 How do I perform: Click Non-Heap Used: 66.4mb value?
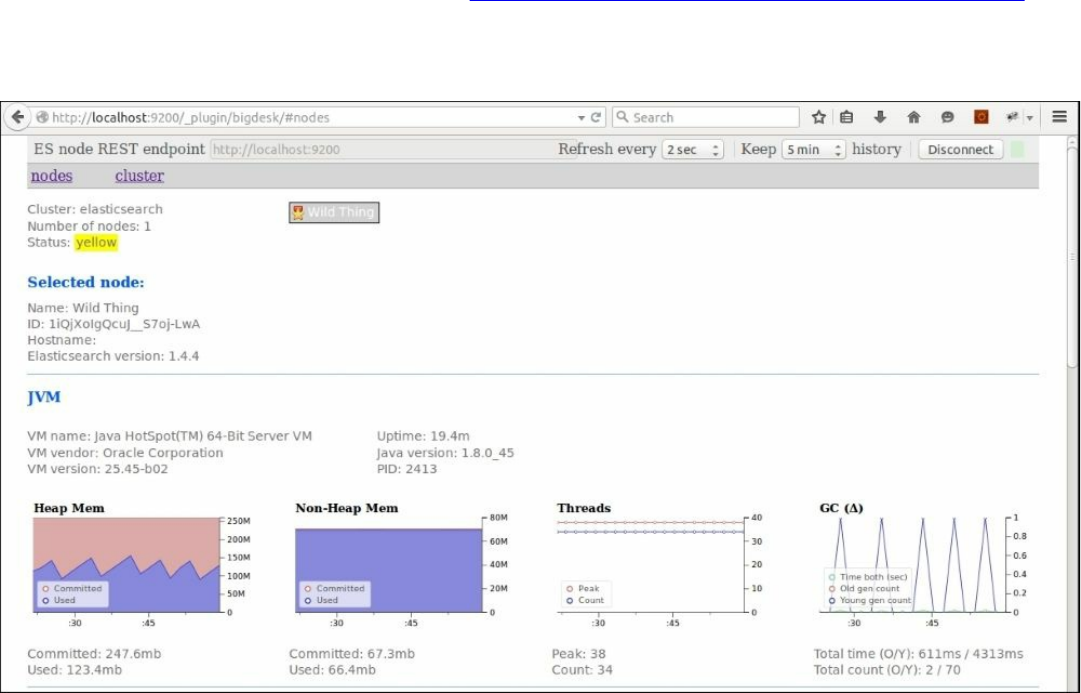coord(332,670)
